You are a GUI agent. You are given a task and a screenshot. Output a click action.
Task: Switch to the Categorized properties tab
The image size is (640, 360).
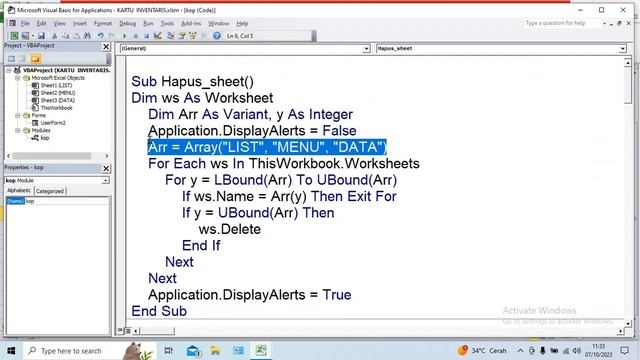tap(50, 191)
